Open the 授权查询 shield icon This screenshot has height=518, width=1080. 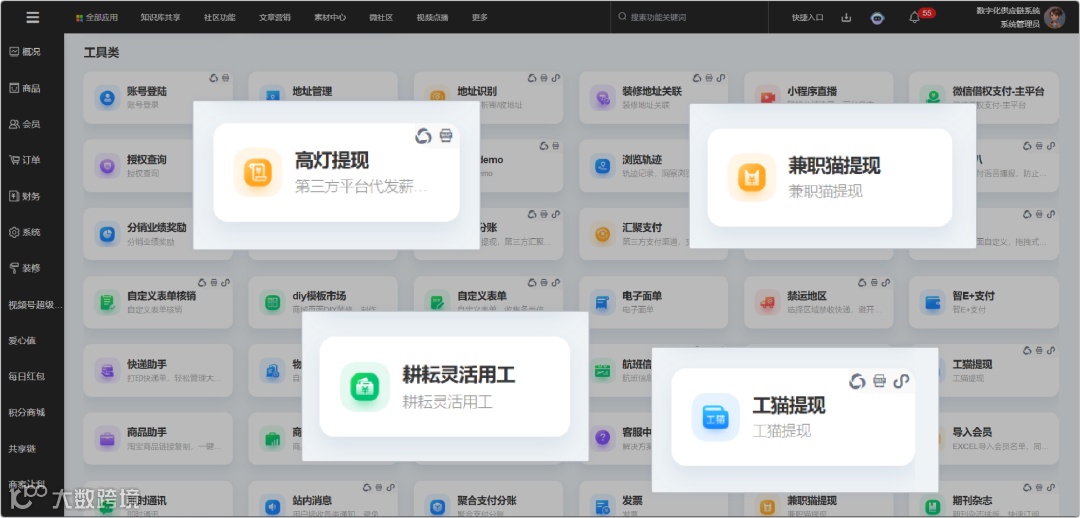[107, 166]
